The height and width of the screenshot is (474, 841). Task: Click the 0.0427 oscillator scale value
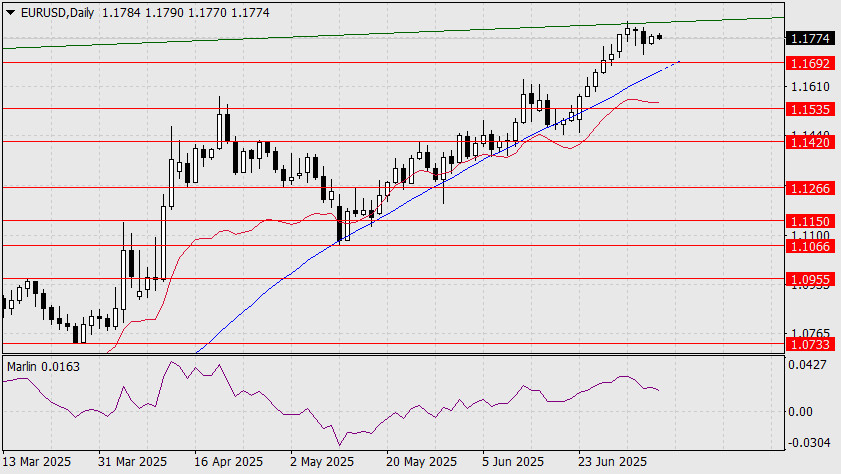click(x=807, y=365)
